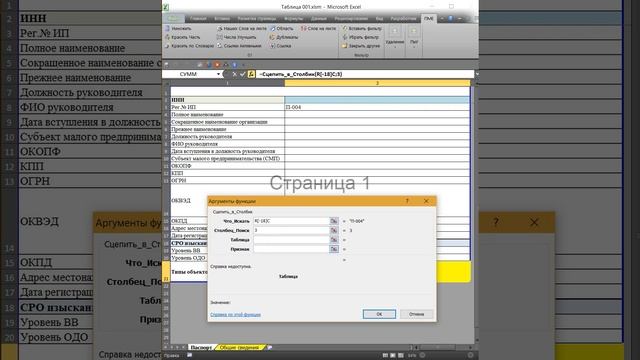Screen dimensions: 640x360
Task: Switch to Normal view in status bar
Action: coord(385,356)
